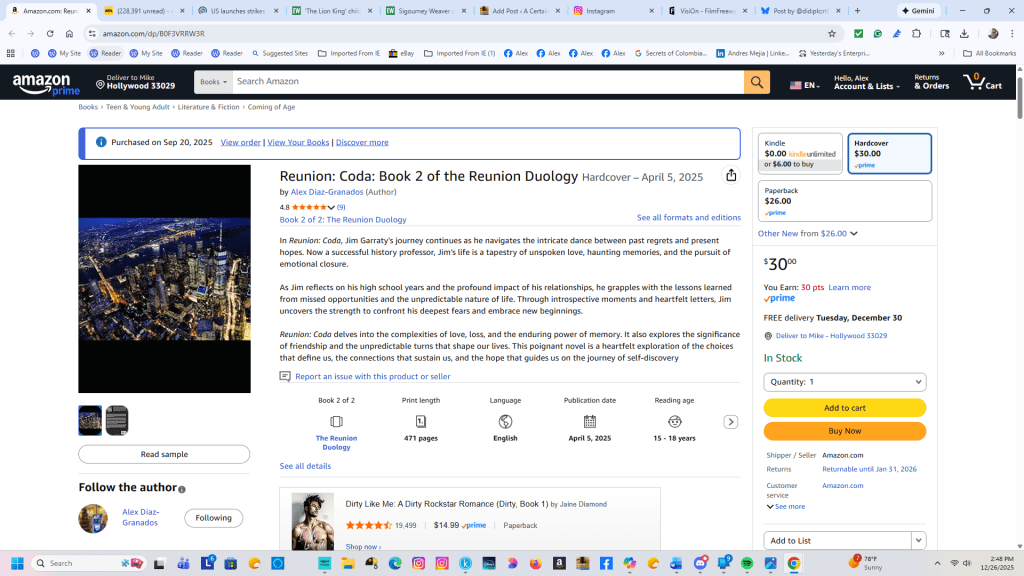Click the Amazon search magnifier button
Image resolution: width=1024 pixels, height=576 pixels.
(757, 82)
